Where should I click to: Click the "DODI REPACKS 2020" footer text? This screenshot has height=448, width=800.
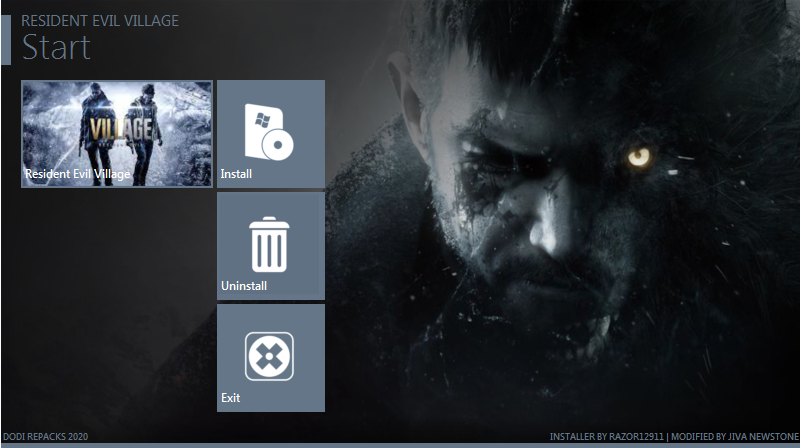[x=45, y=437]
